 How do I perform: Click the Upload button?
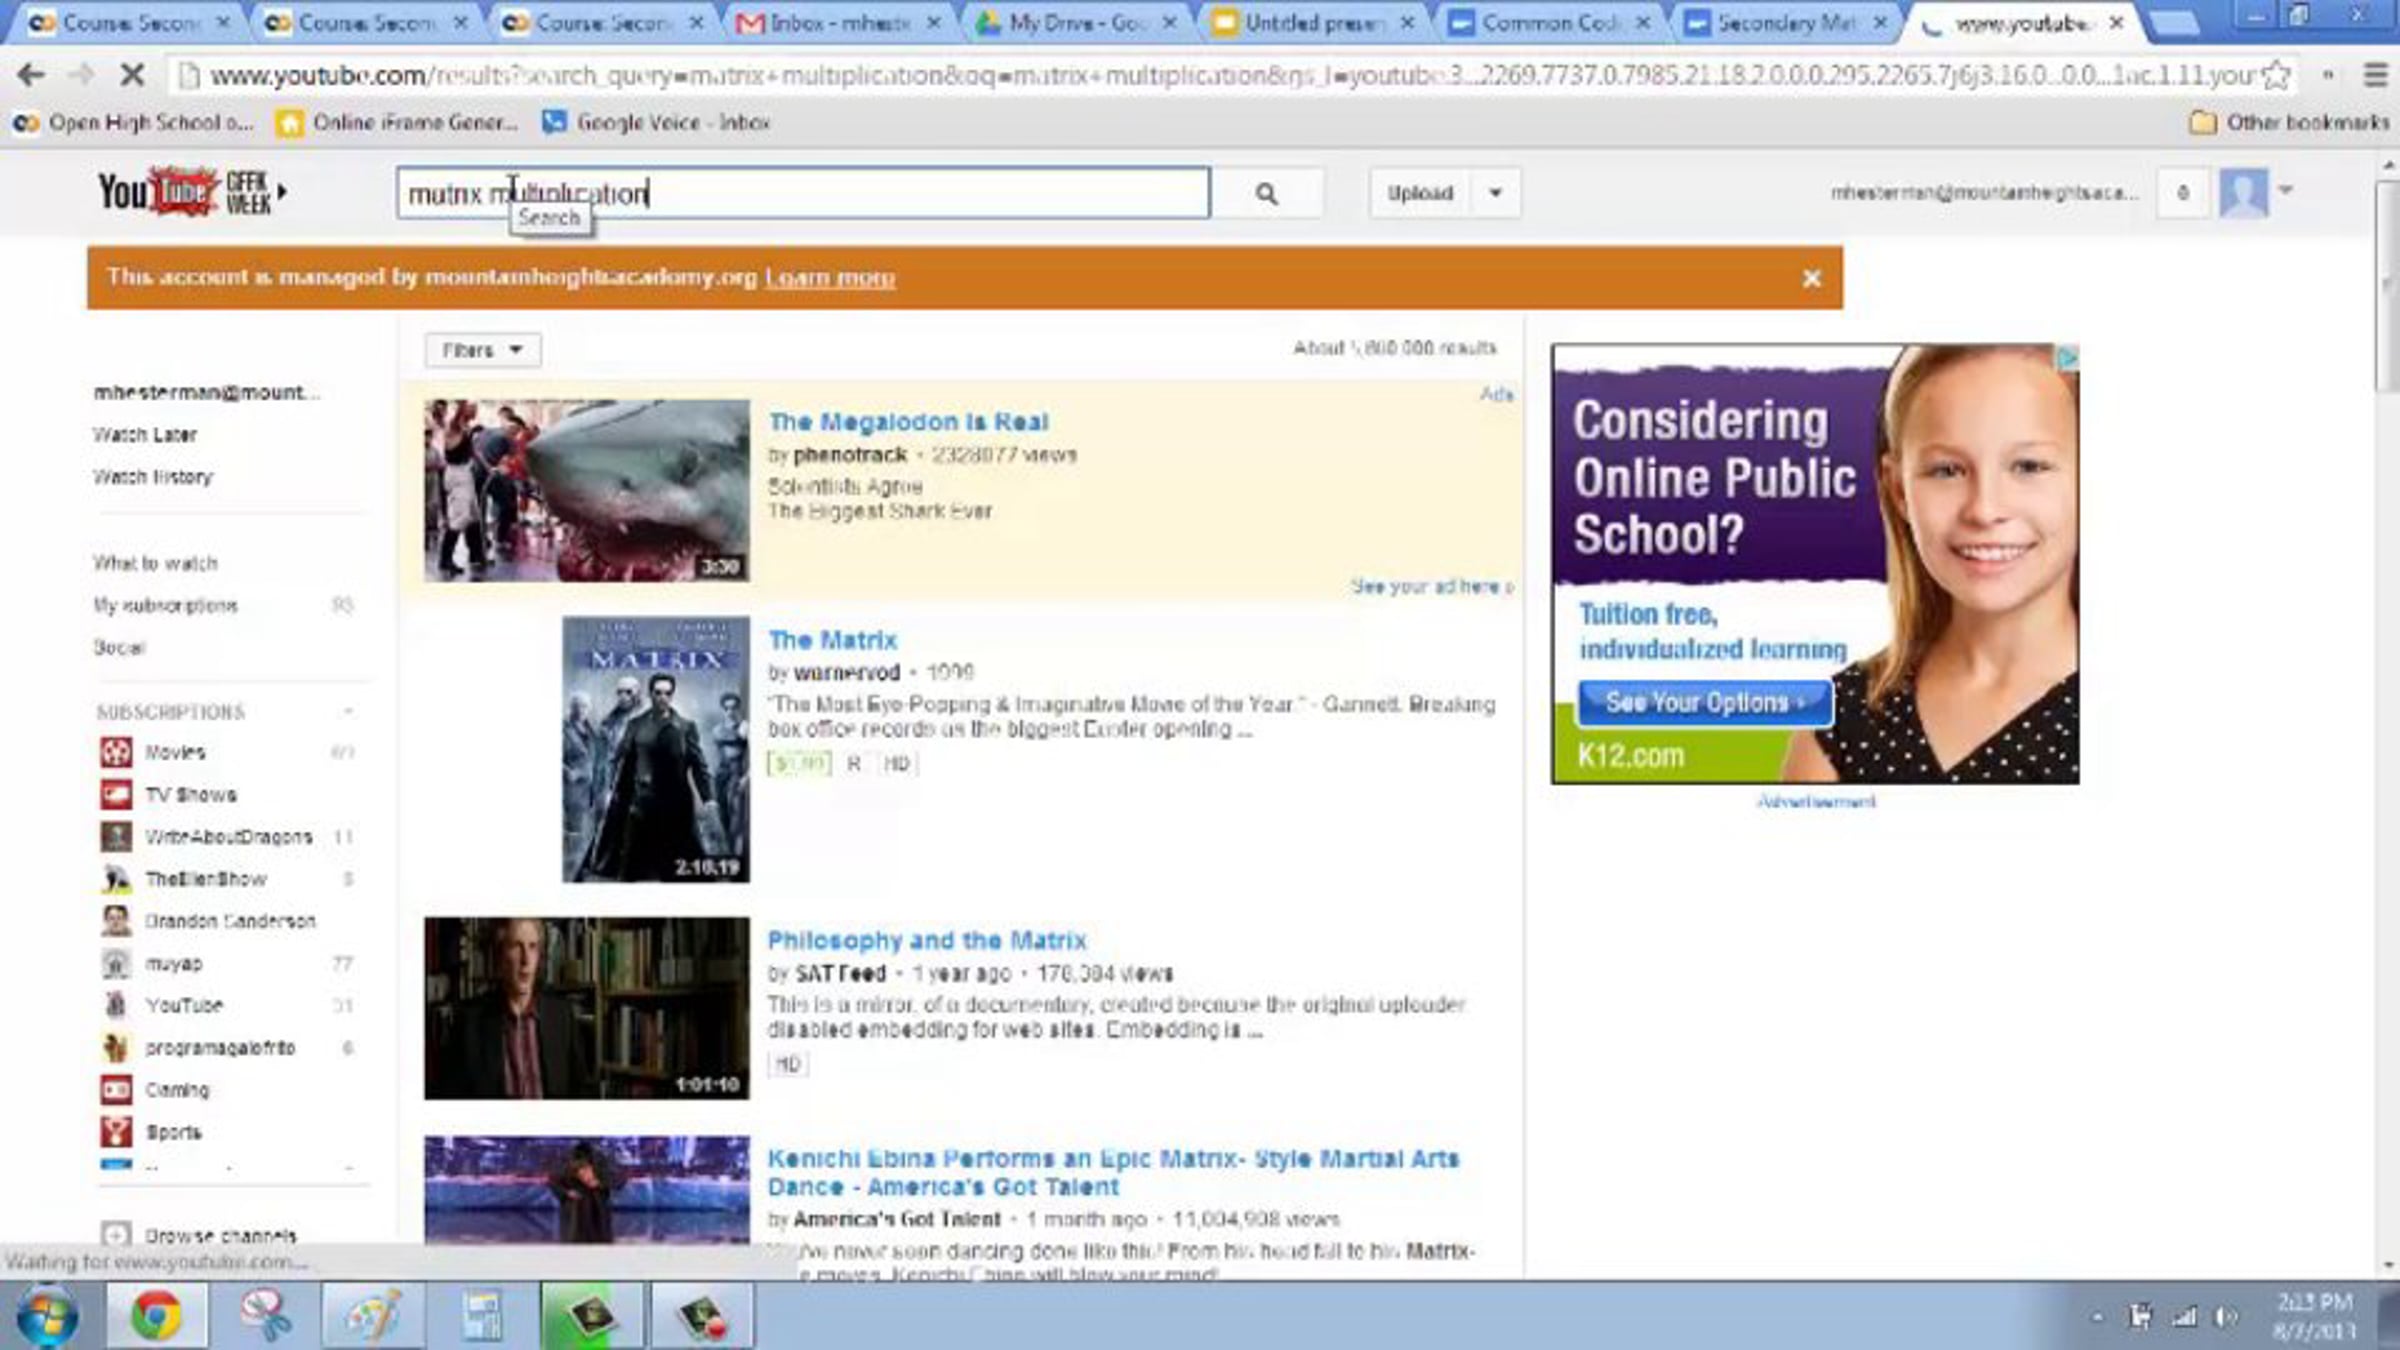(x=1419, y=193)
